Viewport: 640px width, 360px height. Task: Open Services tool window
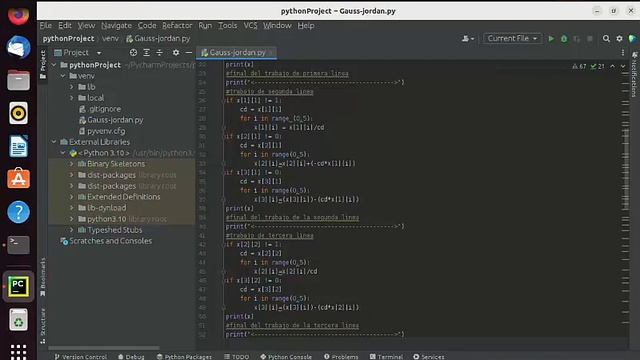[x=429, y=357]
